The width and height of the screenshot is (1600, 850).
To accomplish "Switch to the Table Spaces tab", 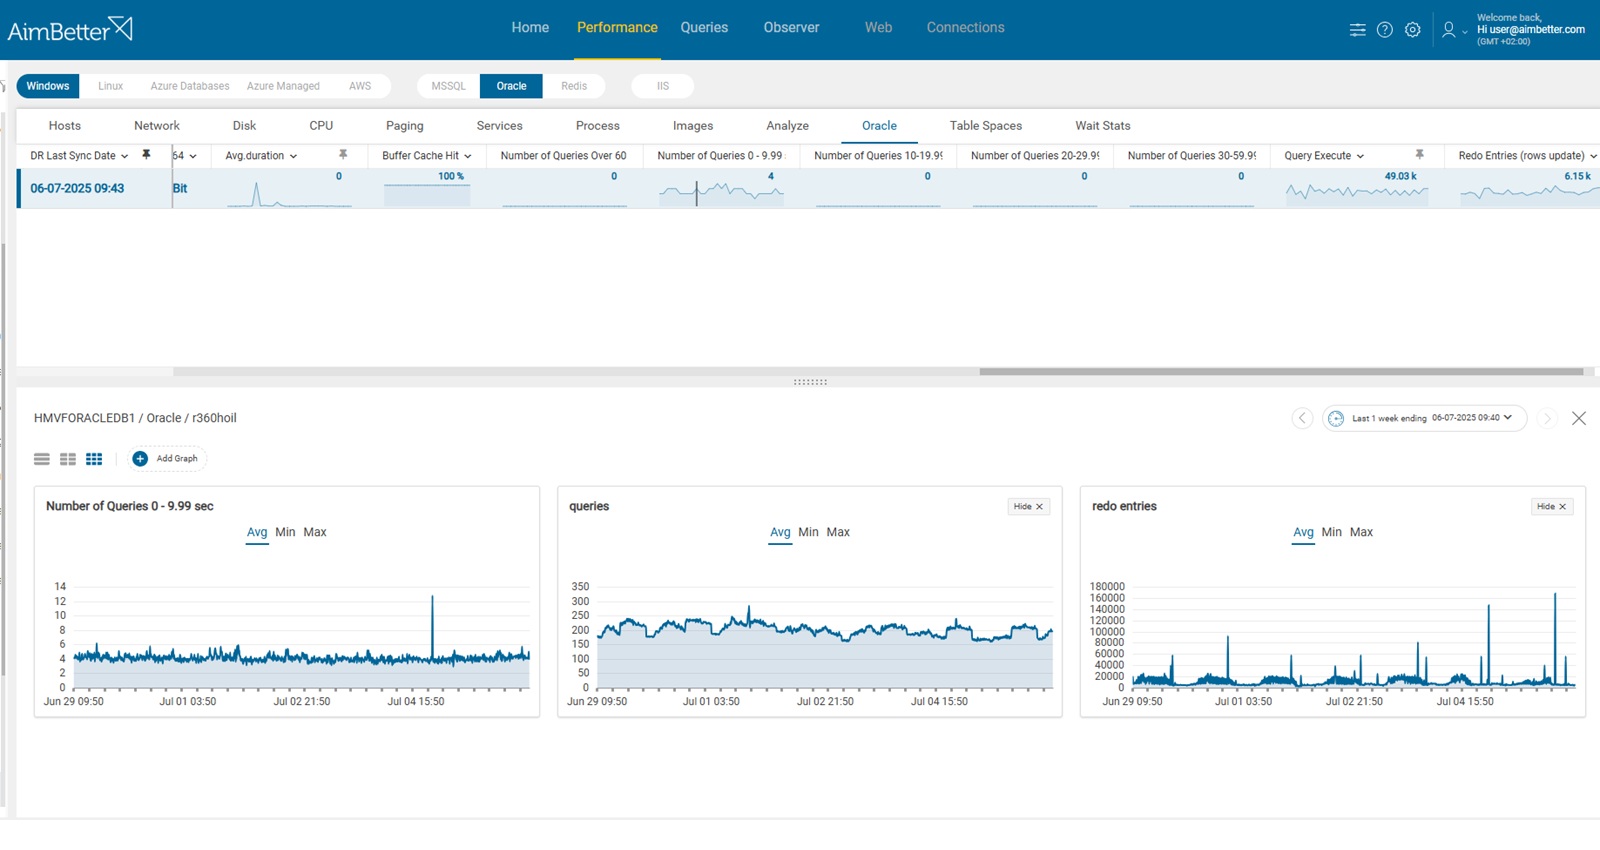I will [x=986, y=126].
